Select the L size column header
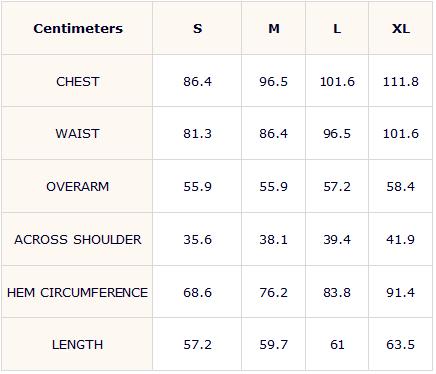 pos(337,29)
